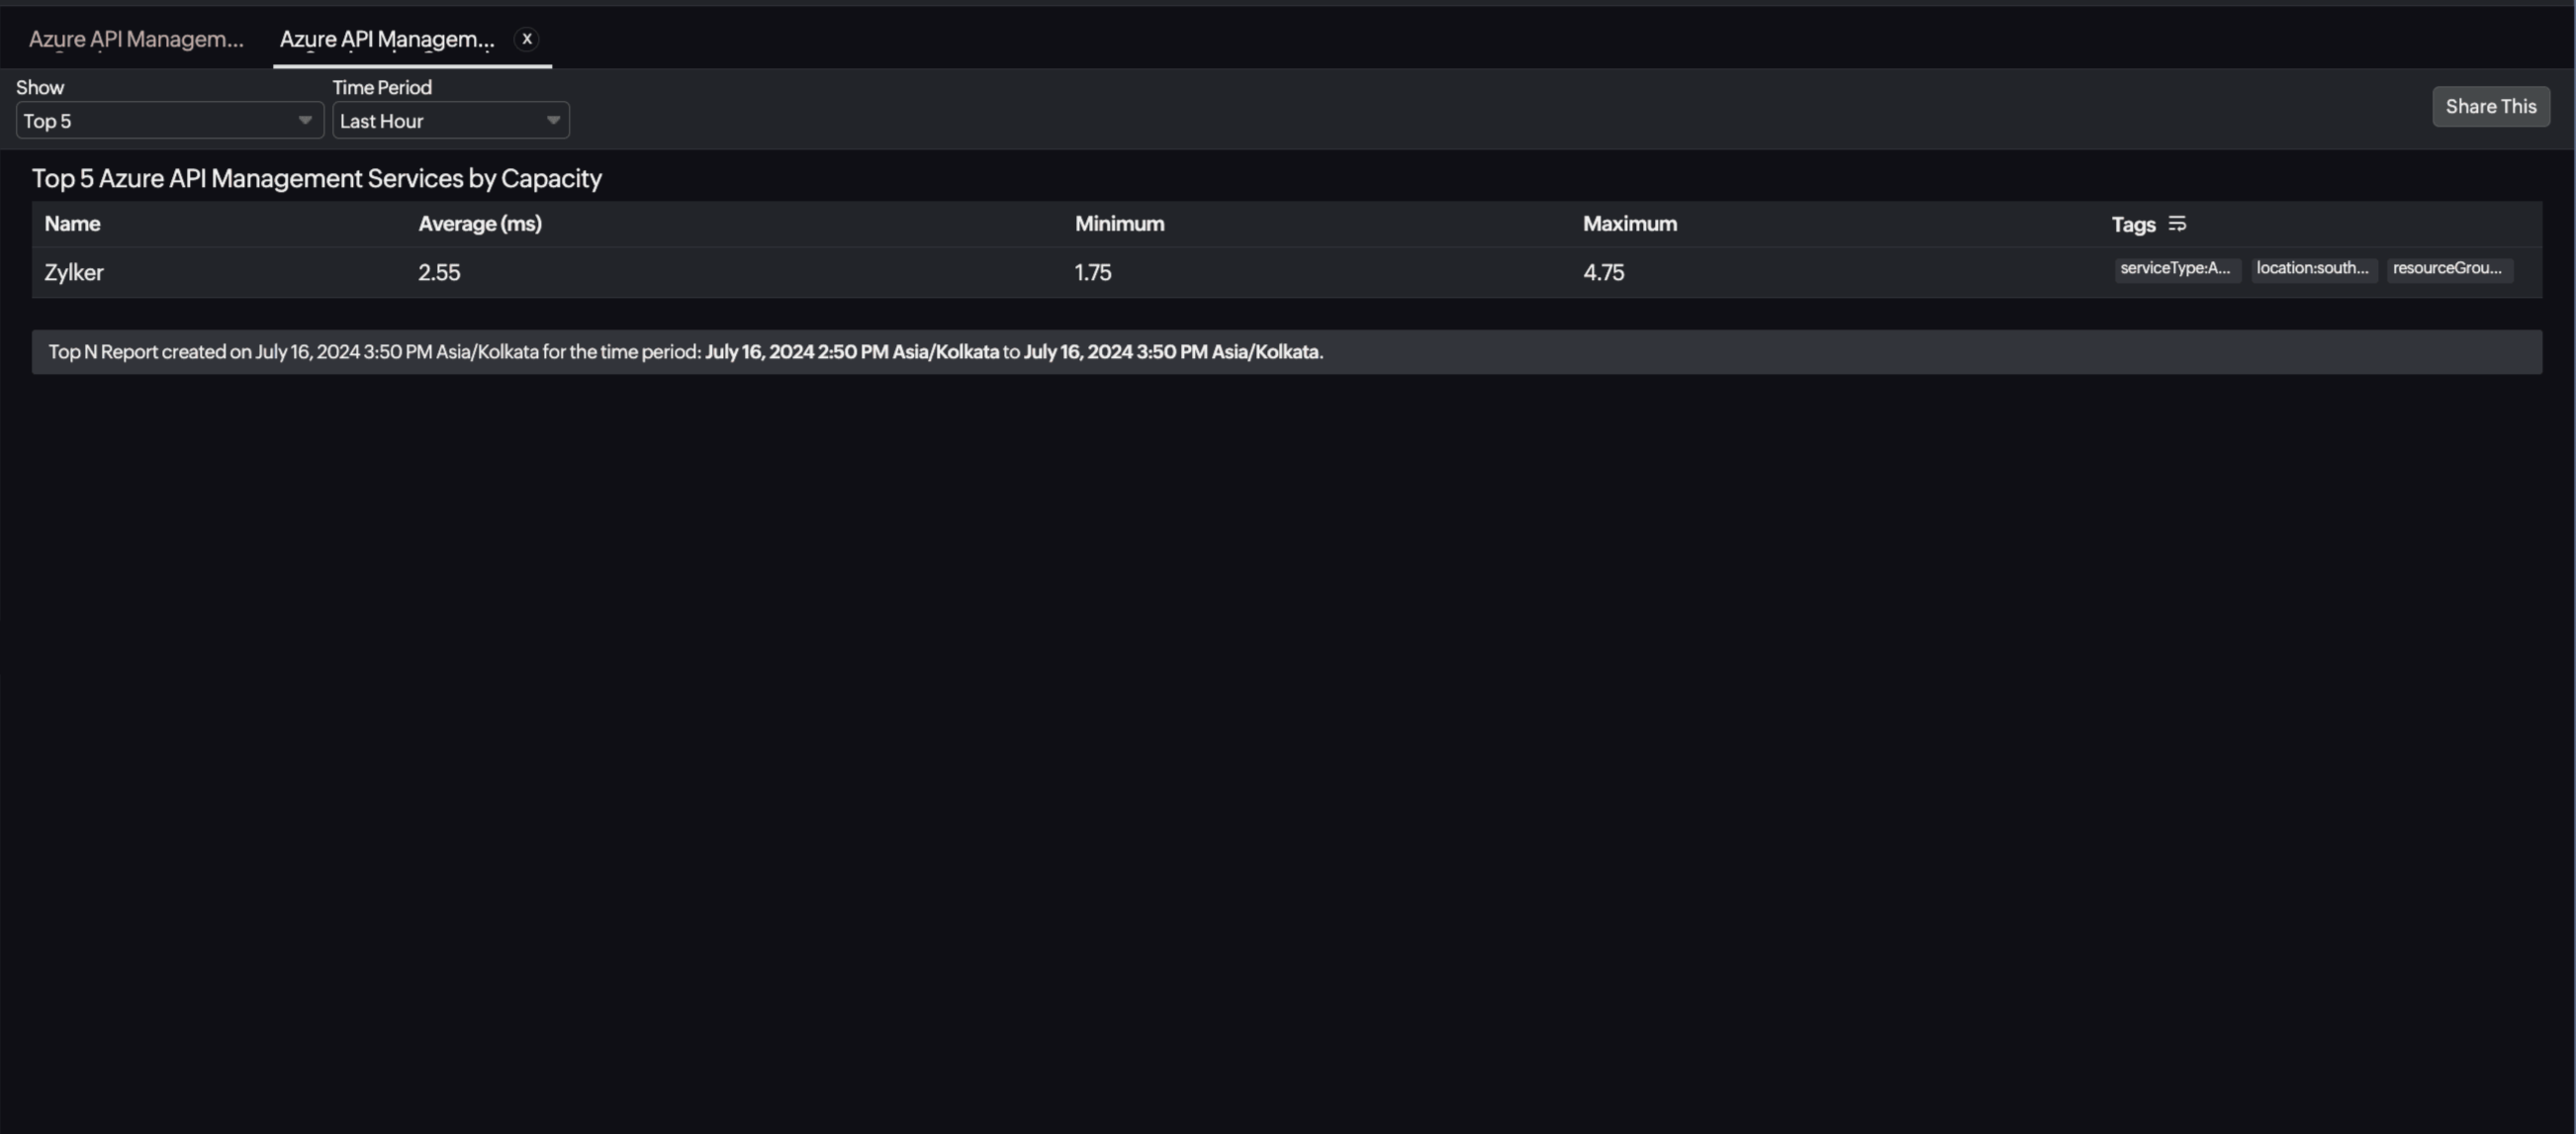The width and height of the screenshot is (2576, 1134).
Task: Click the Zylker service row entry
Action: coord(74,271)
